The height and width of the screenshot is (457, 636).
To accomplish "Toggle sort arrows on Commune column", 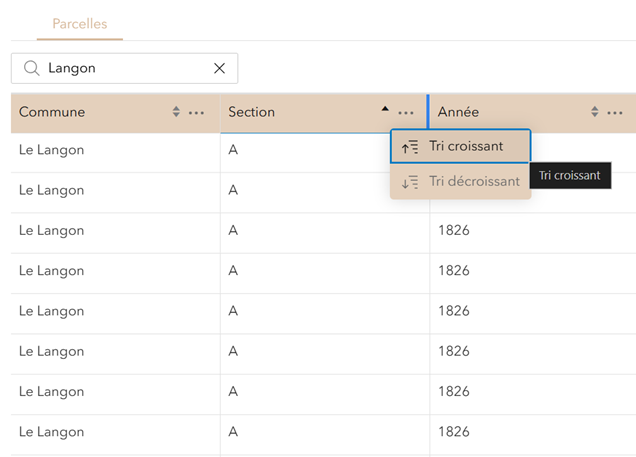I will (177, 112).
